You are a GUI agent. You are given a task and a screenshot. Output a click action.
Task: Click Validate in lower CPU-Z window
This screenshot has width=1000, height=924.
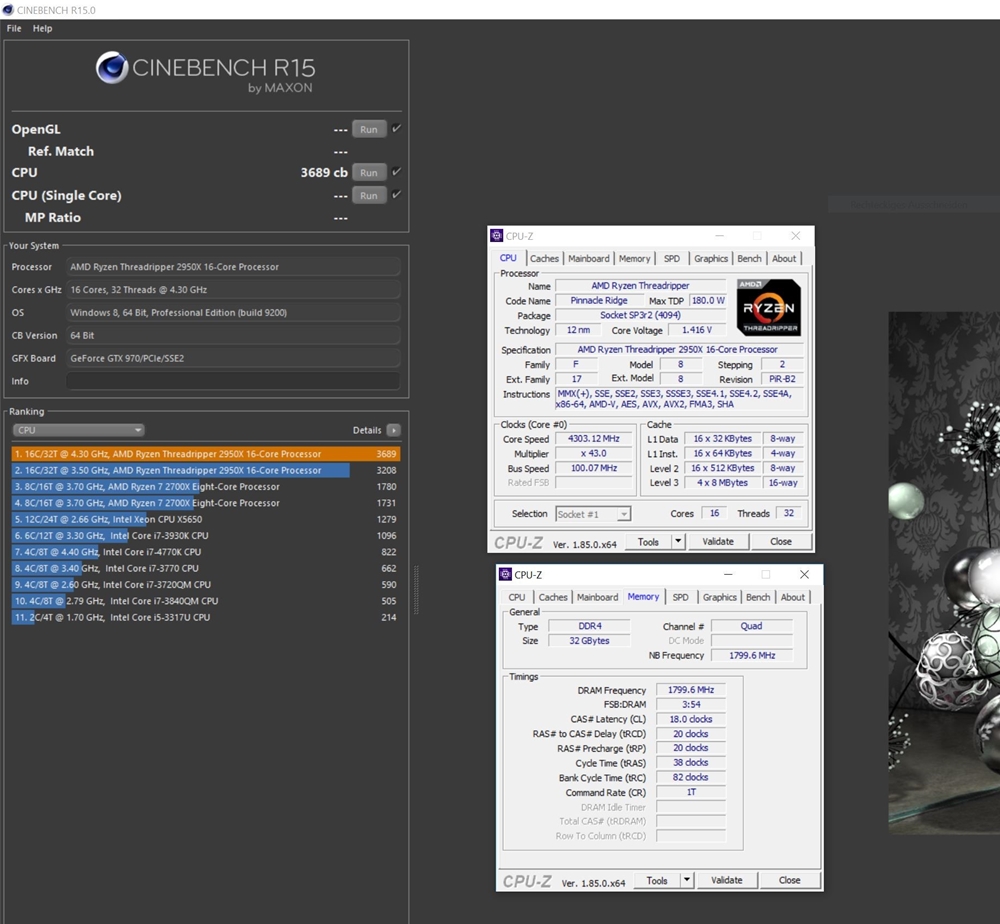(x=726, y=881)
